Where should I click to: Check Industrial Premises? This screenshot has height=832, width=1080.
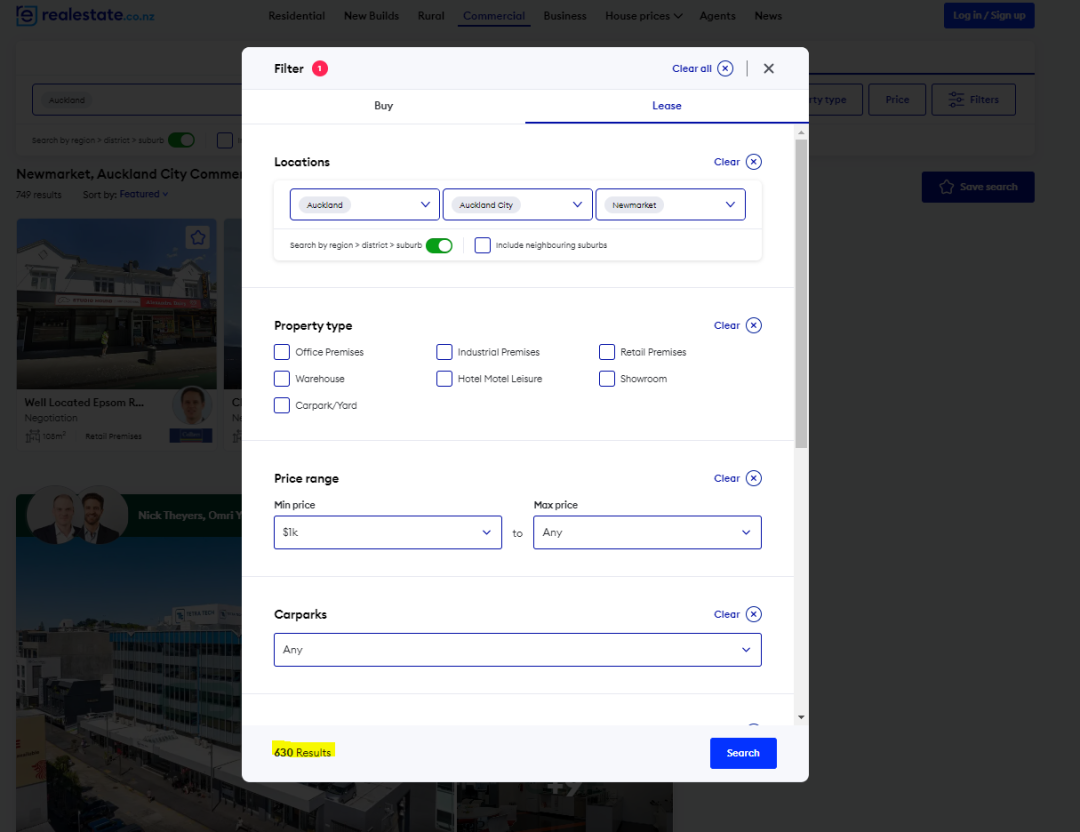(444, 352)
